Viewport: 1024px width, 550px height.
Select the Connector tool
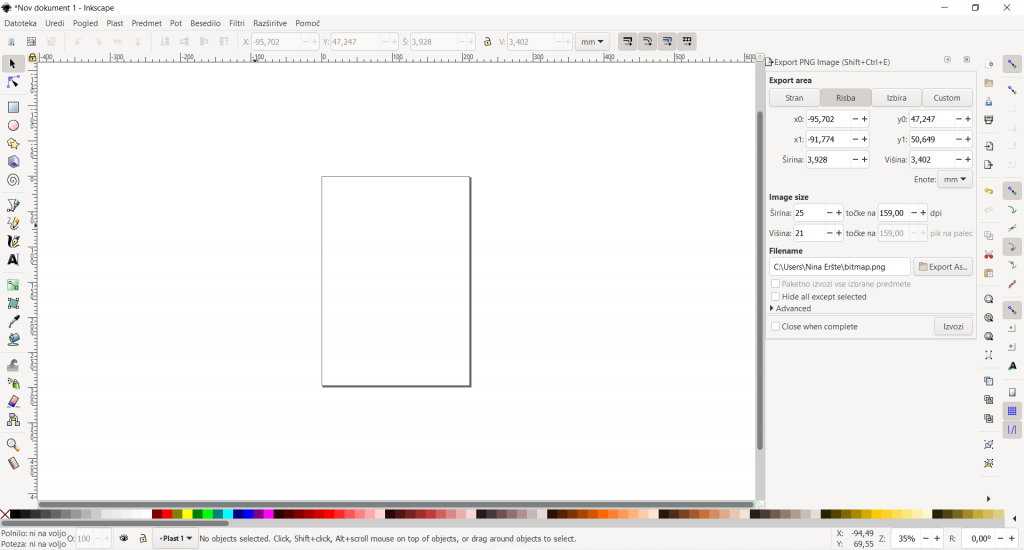pos(12,419)
